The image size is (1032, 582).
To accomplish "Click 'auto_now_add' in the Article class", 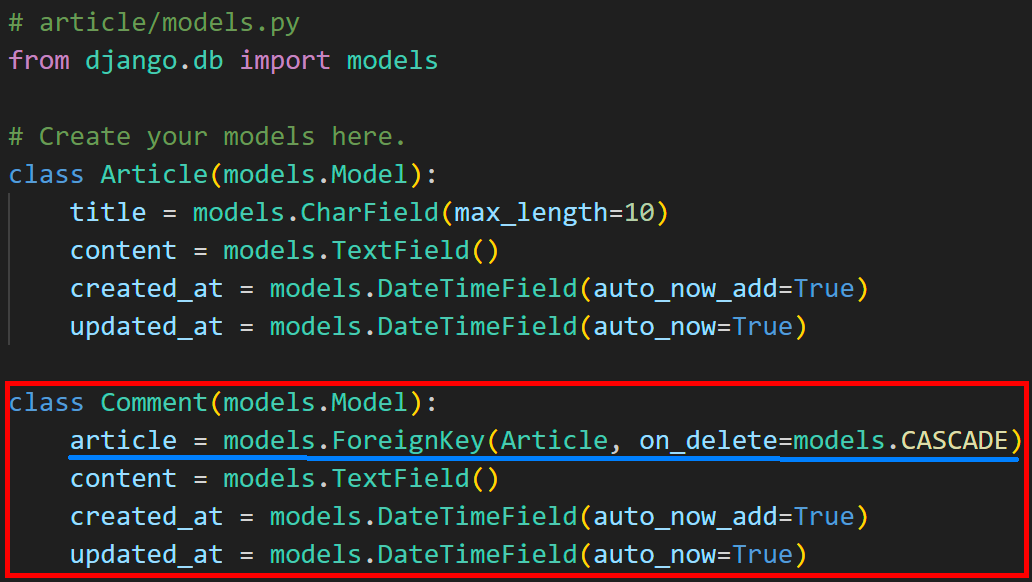I will (x=685, y=289).
